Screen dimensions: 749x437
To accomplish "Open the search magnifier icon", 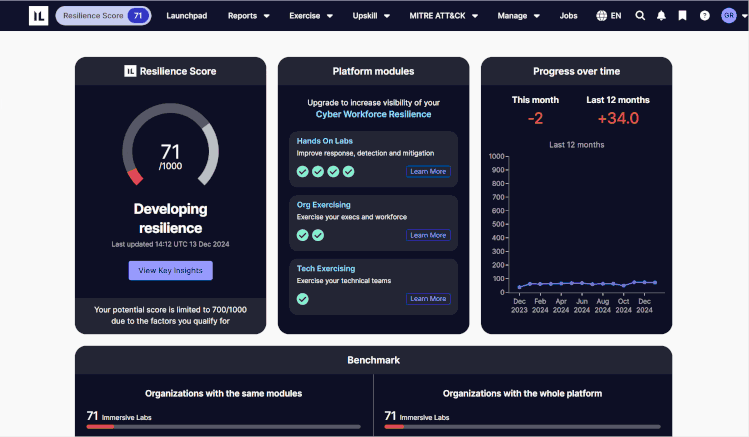I will (x=640, y=16).
